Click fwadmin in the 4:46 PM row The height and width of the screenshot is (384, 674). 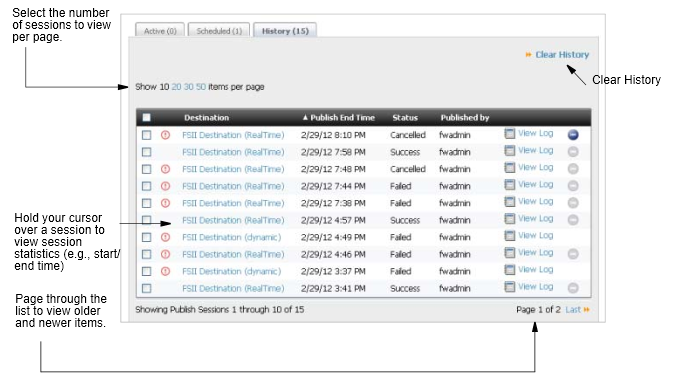point(455,254)
